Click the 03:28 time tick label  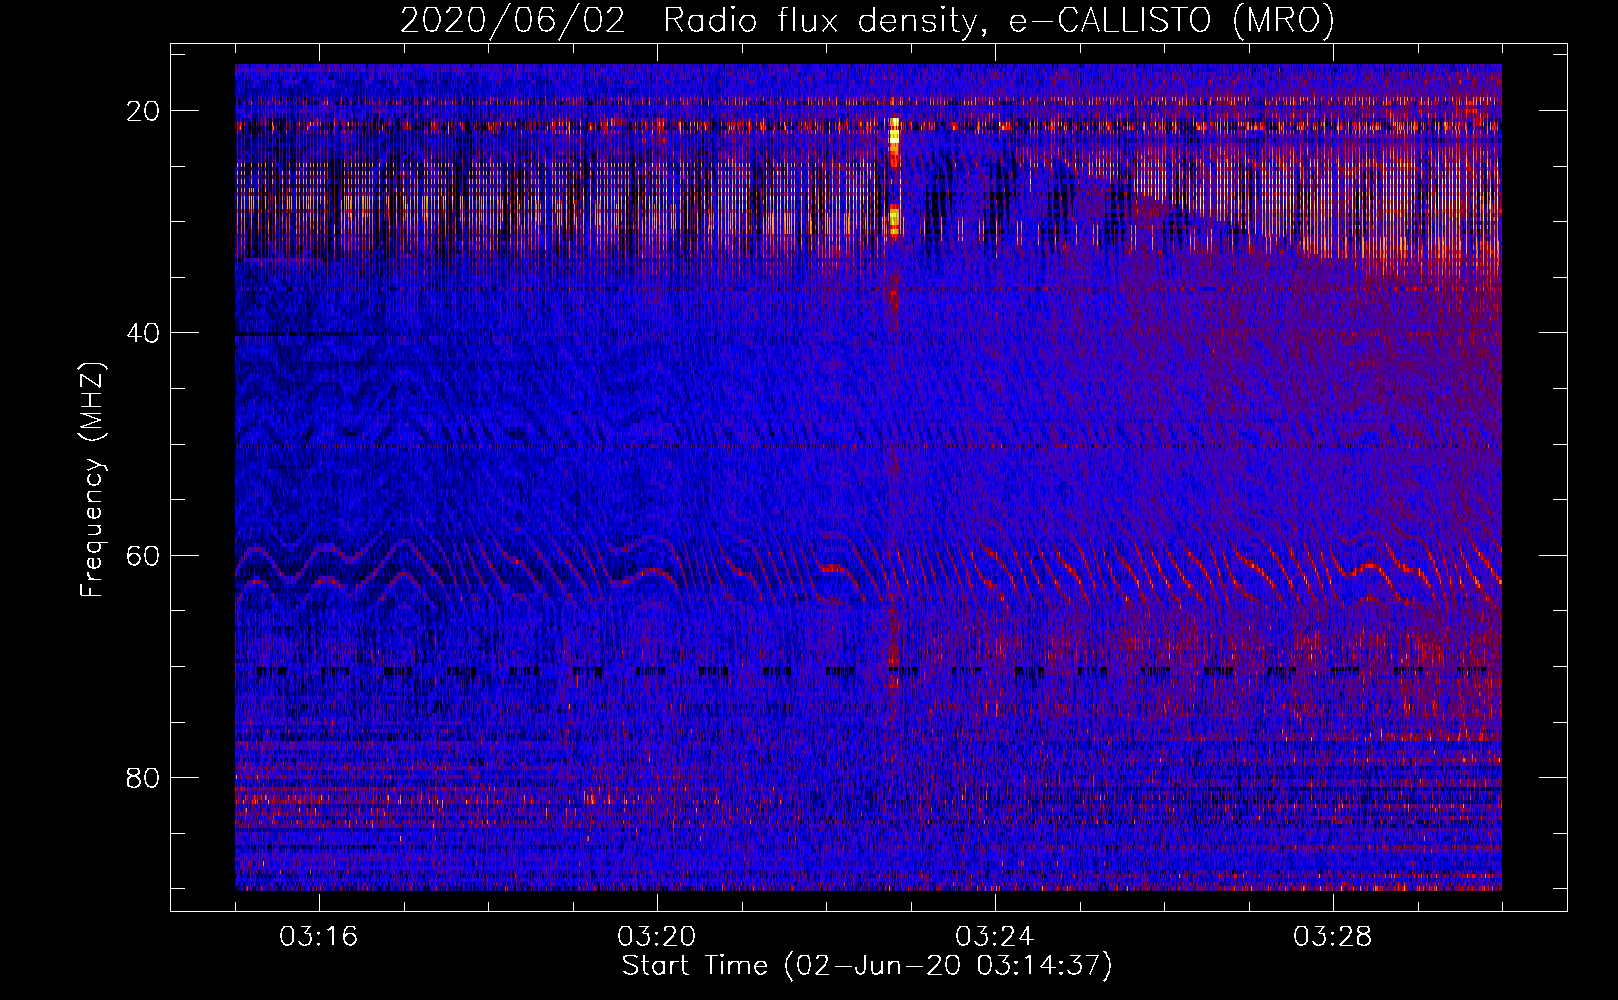(1333, 937)
